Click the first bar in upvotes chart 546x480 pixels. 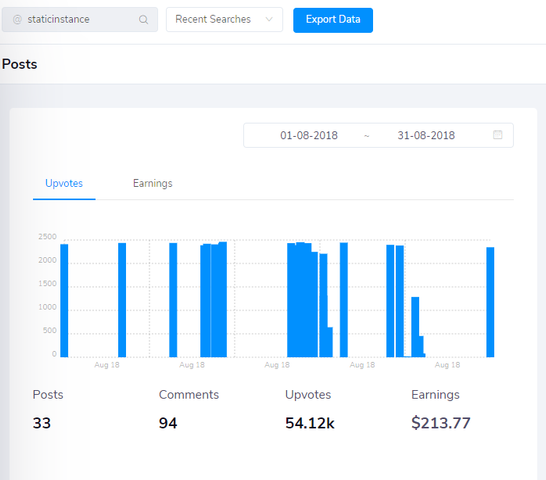tap(64, 301)
